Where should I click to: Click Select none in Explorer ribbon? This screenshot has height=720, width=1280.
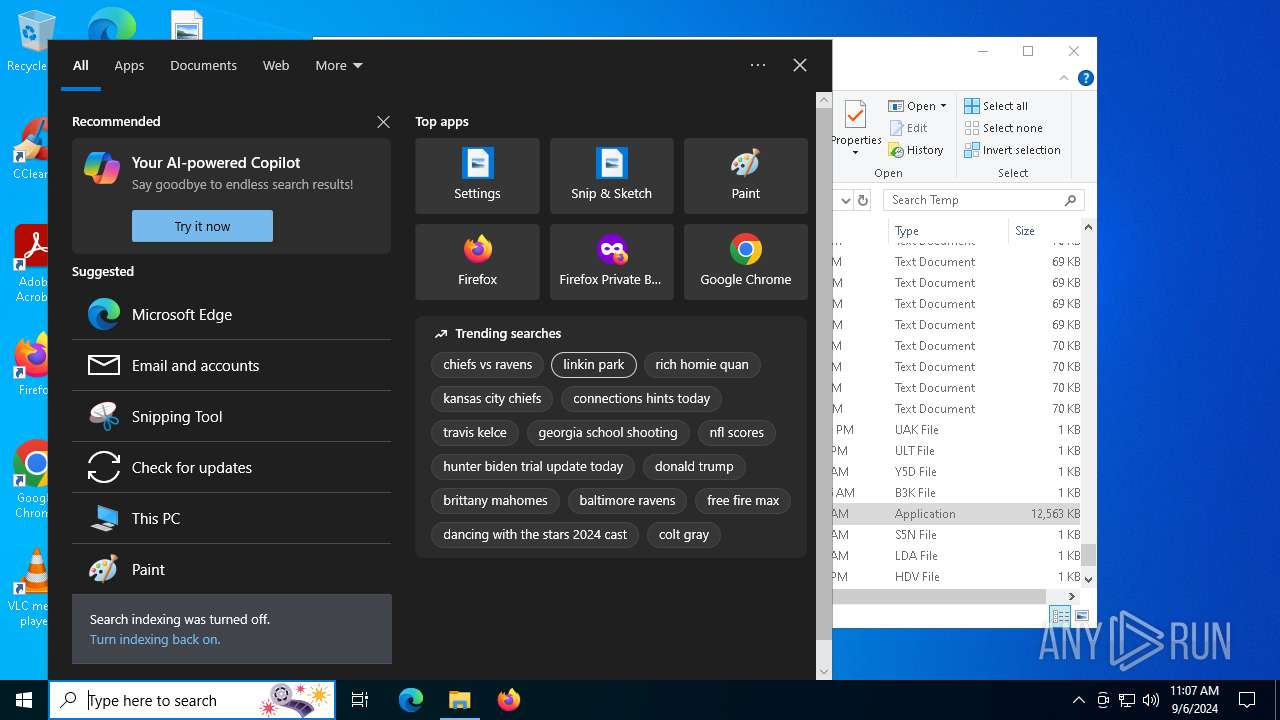pos(1003,128)
